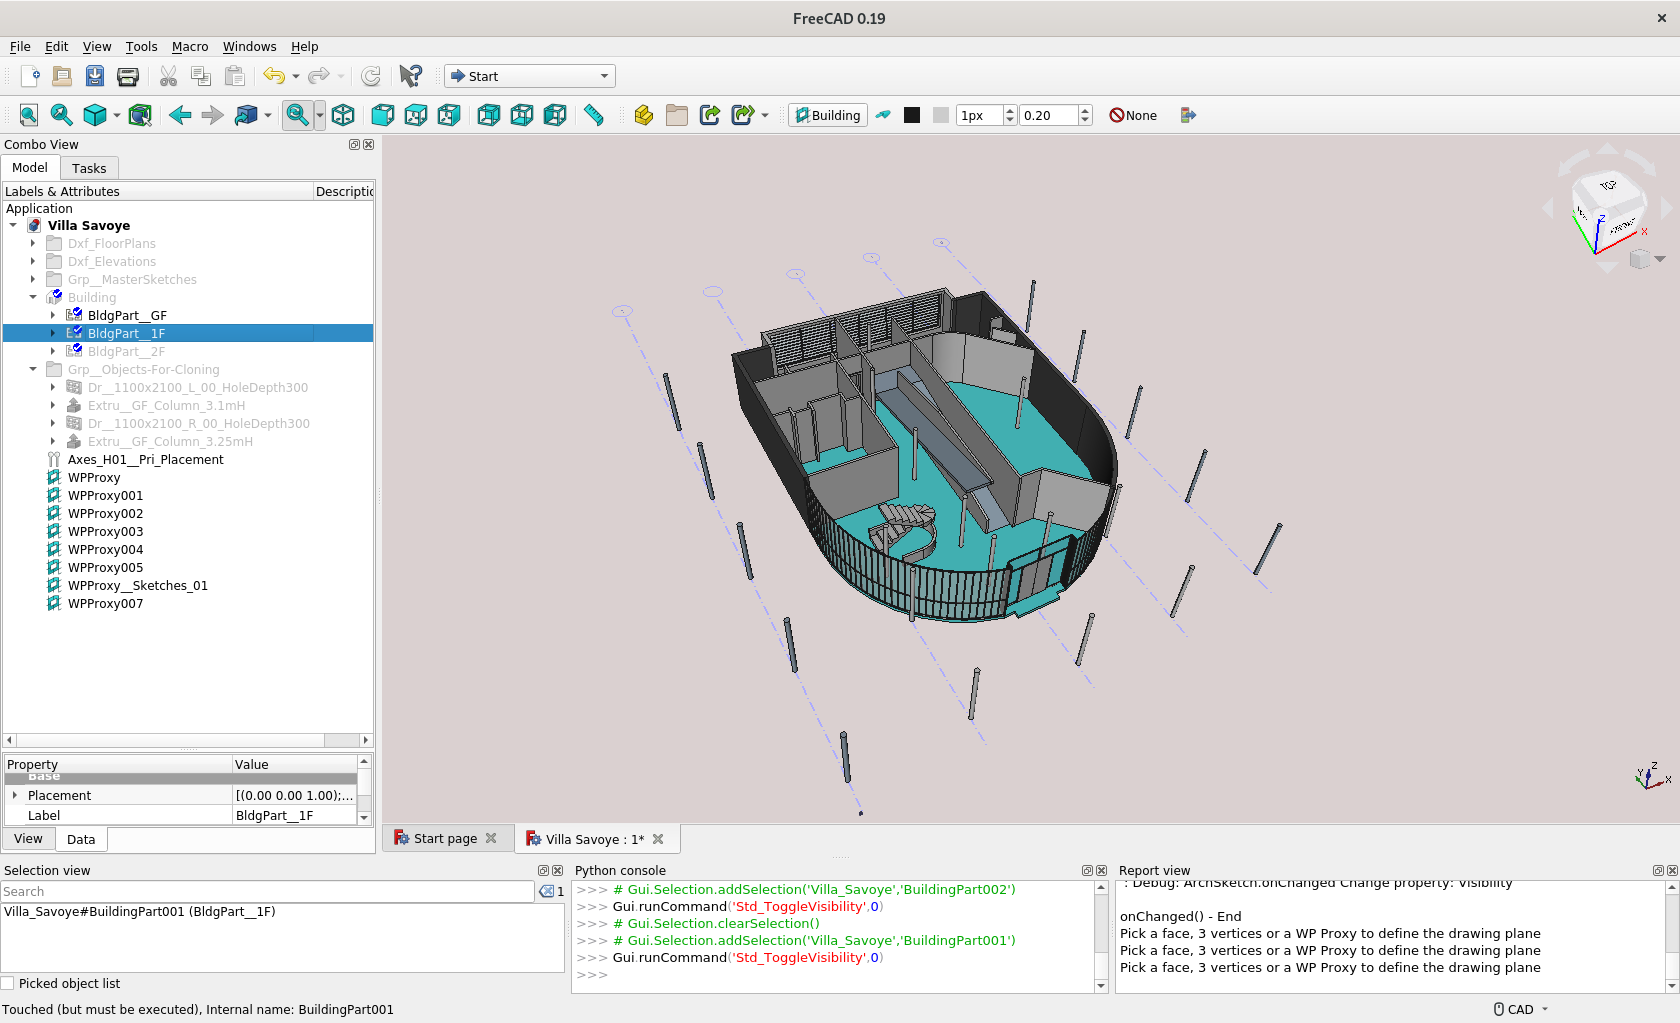Open the Edit menu
The image size is (1680, 1023).
[x=56, y=47]
